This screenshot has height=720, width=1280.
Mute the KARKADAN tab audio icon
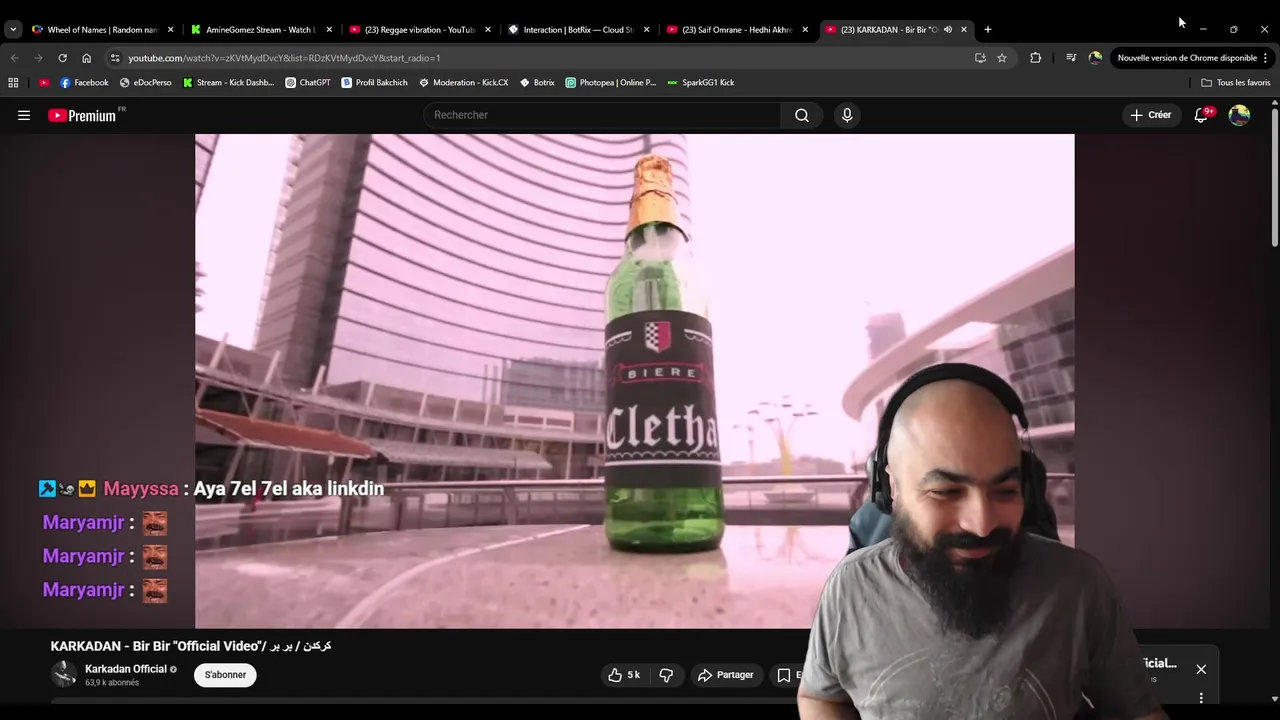948,29
